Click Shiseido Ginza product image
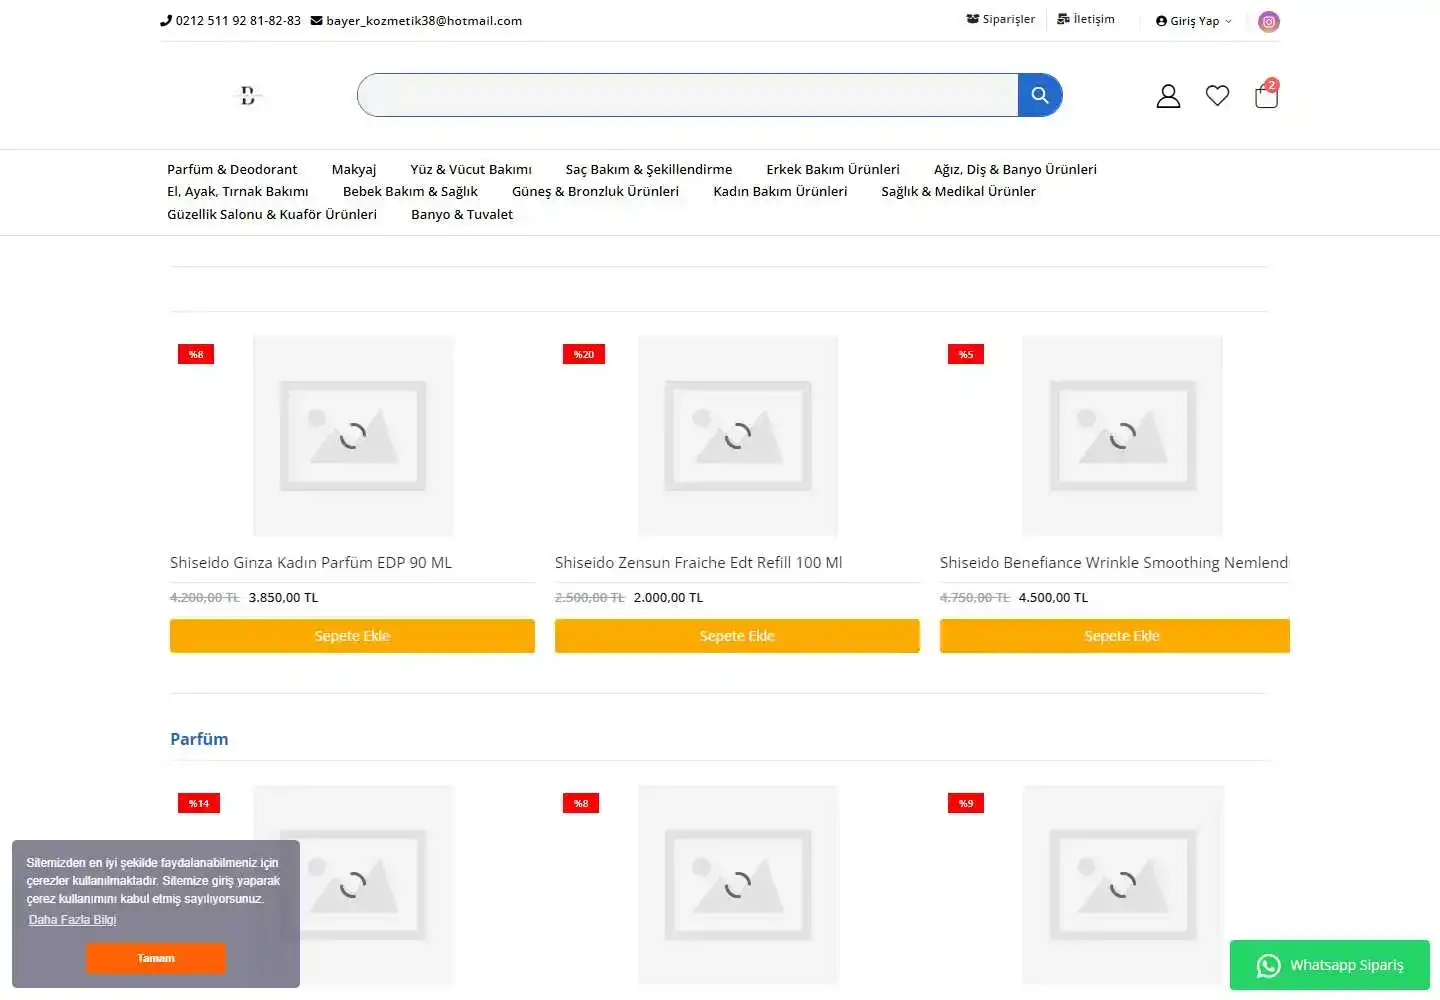Viewport: 1440px width, 1000px height. coord(353,436)
